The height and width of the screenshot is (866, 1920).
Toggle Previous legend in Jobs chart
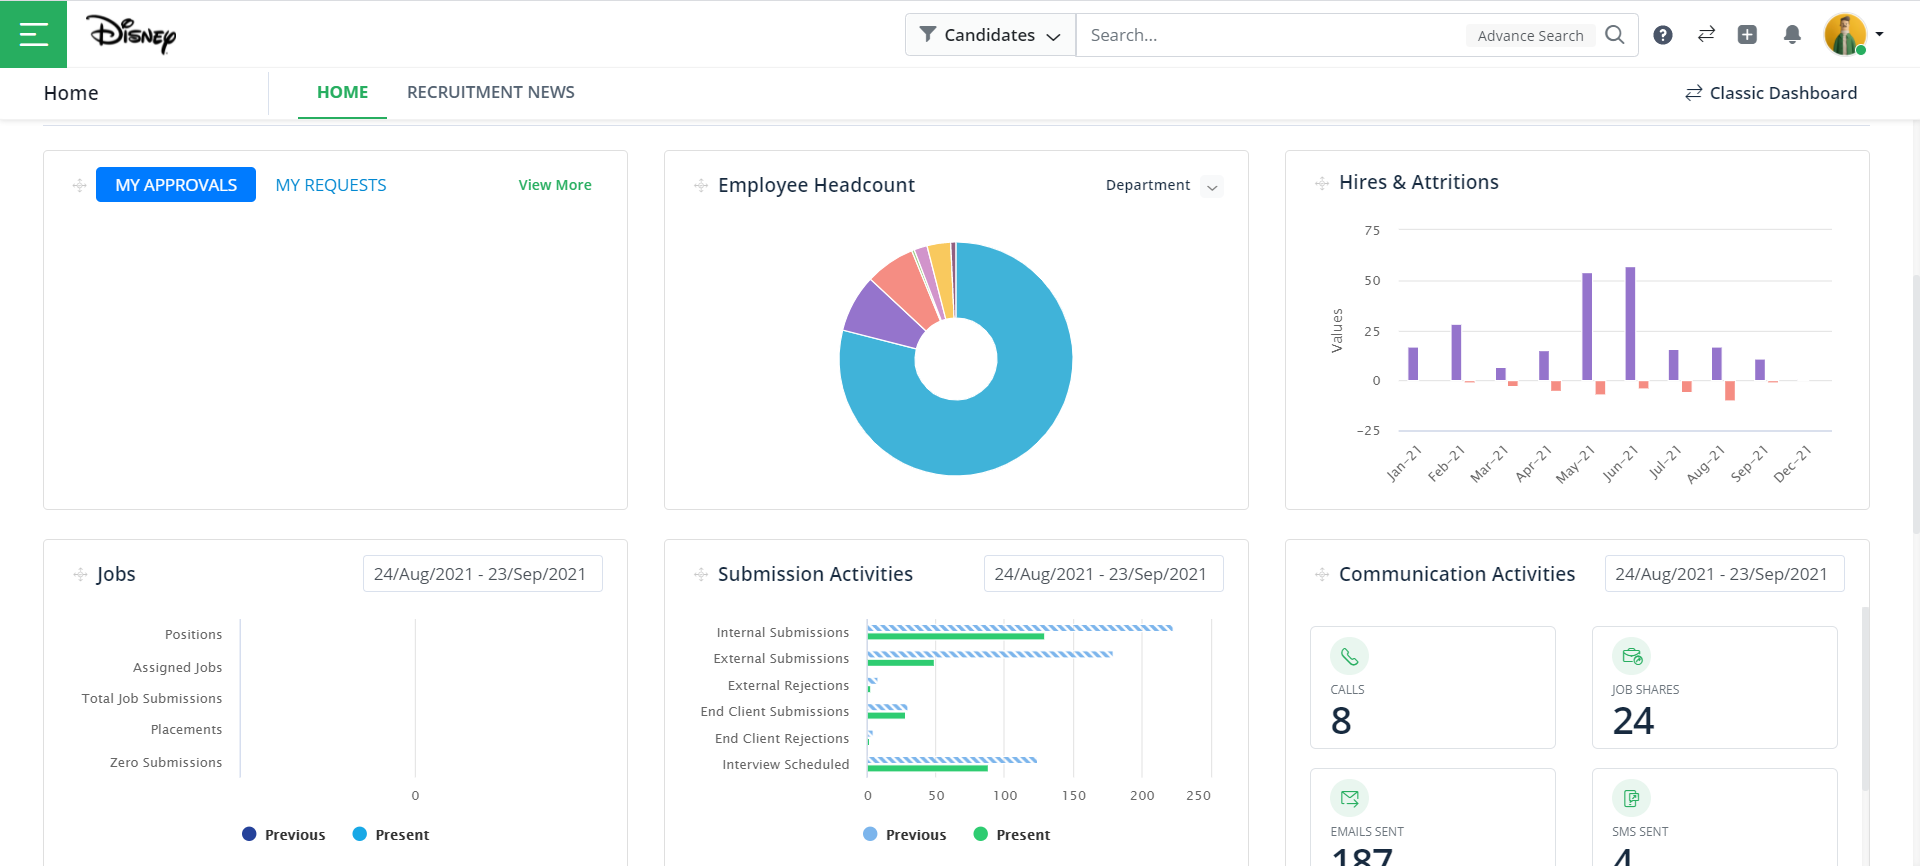(x=284, y=834)
